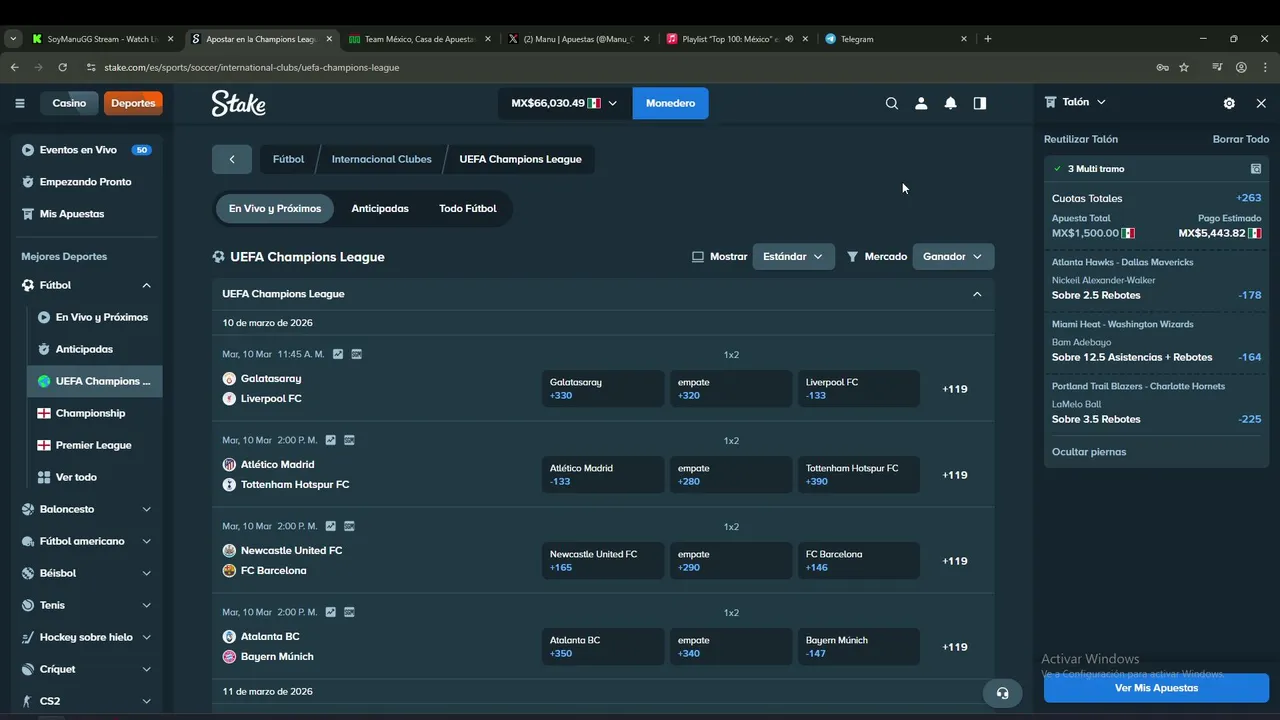Click the statistics icon for Atalanta BC match
This screenshot has height=720, width=1280.
331,612
